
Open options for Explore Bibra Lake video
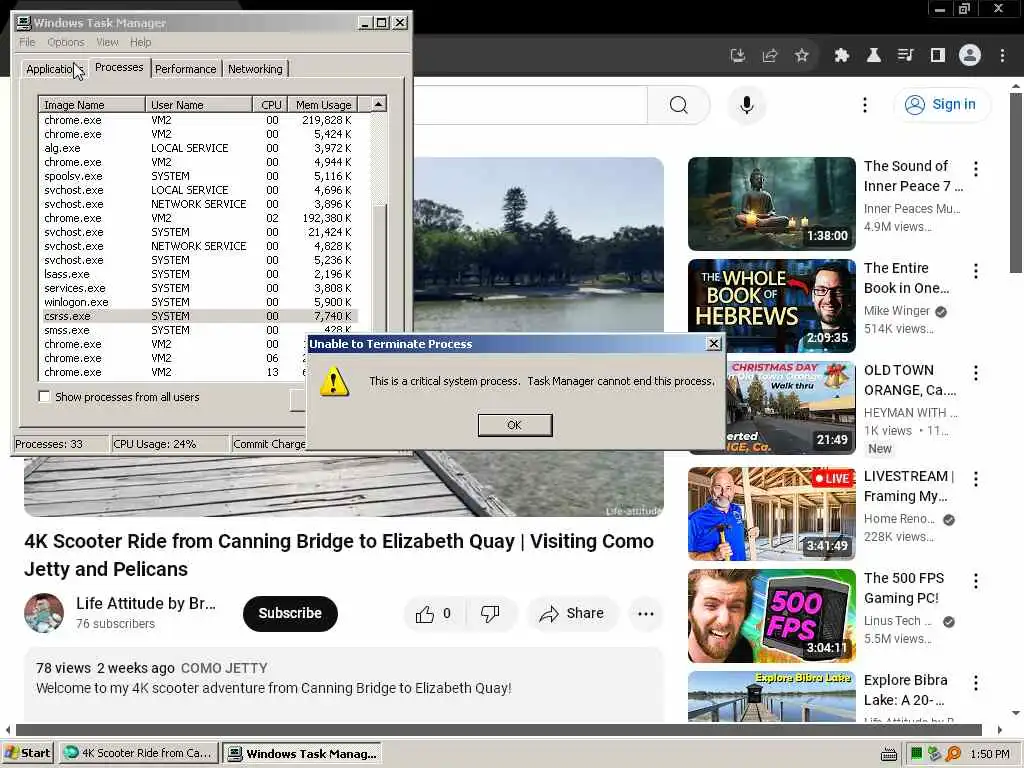[x=976, y=683]
